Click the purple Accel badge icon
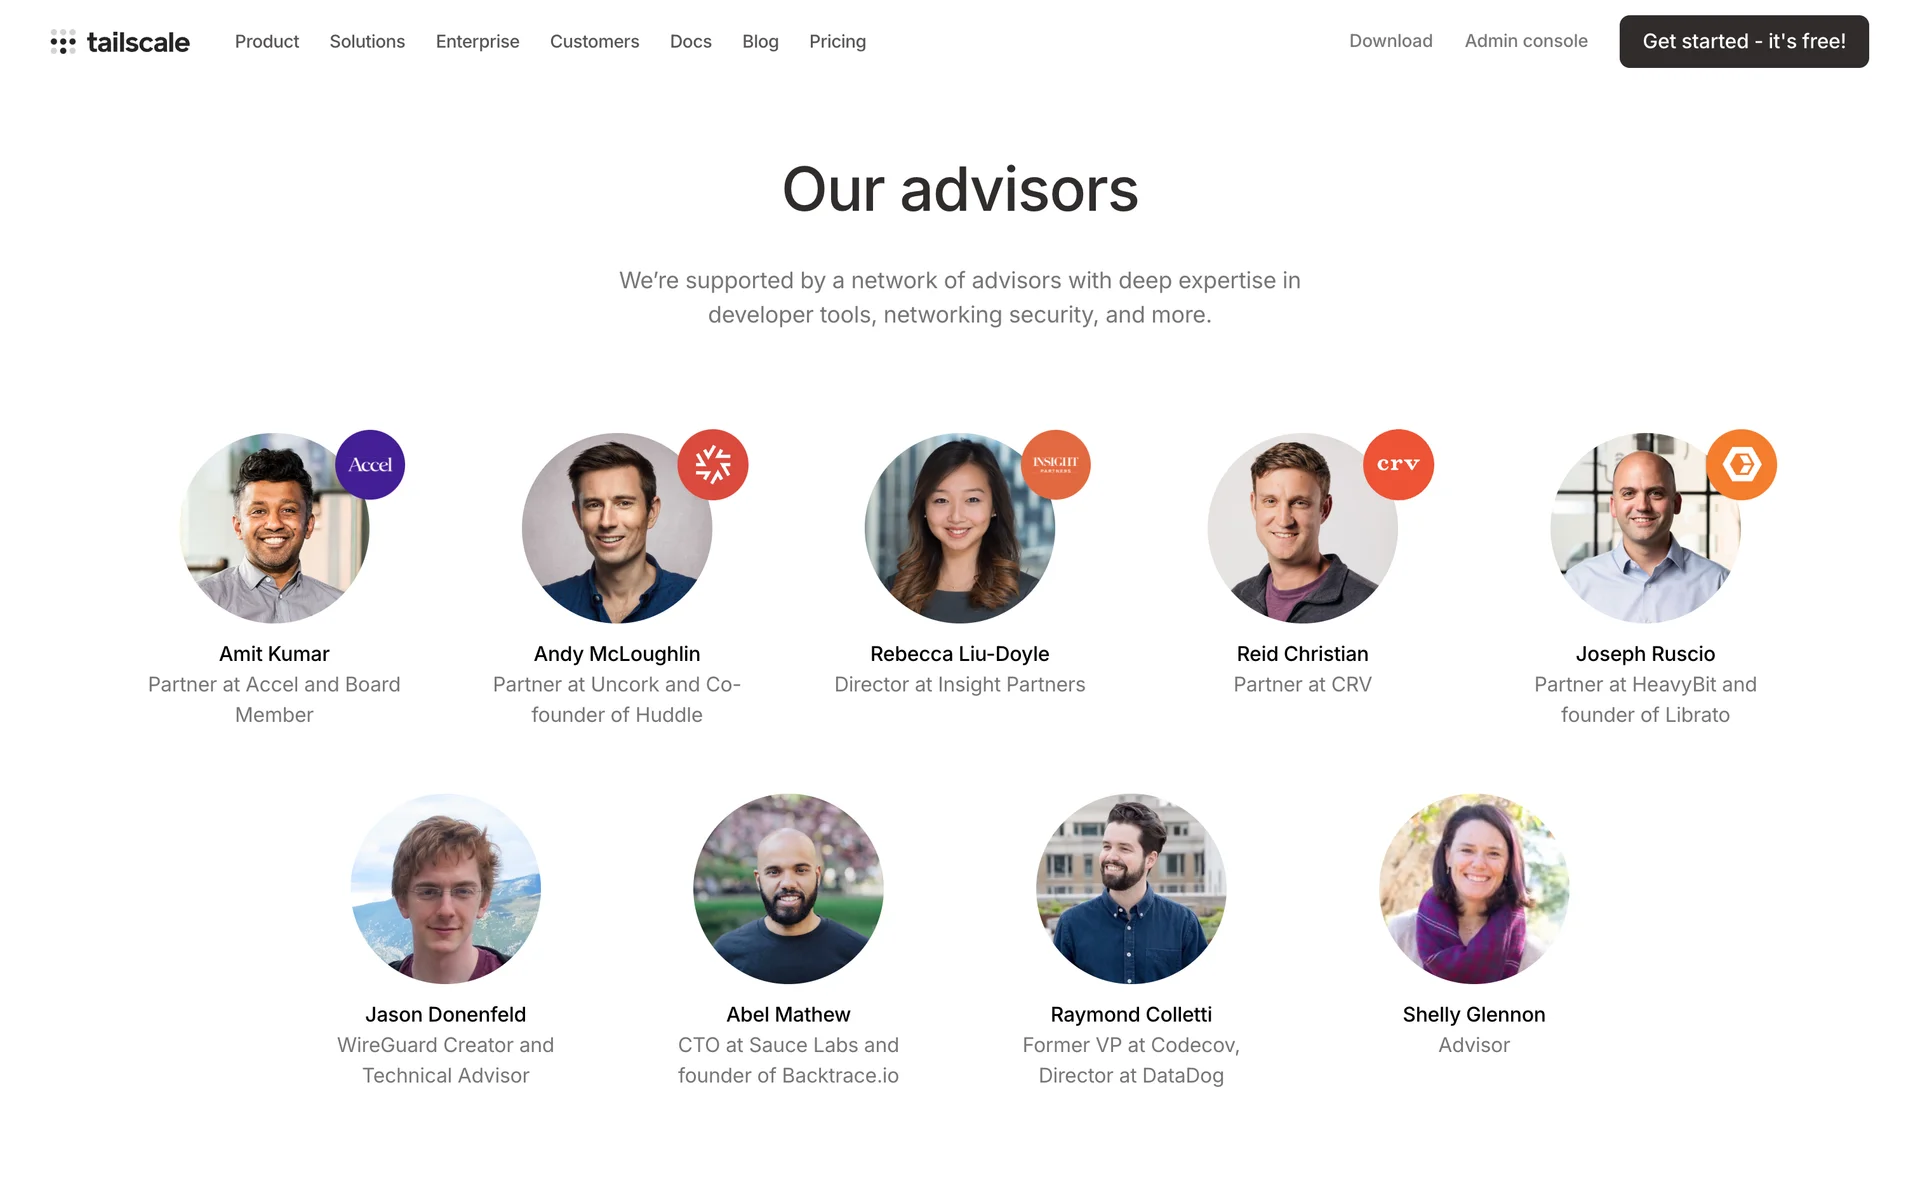1920x1200 pixels. [x=370, y=465]
